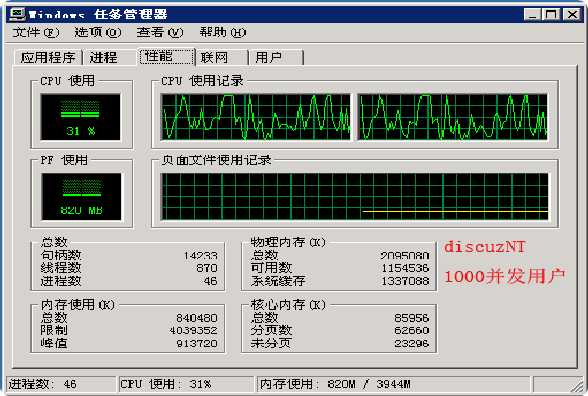Click the 句柄数 value 14233

click(201, 255)
